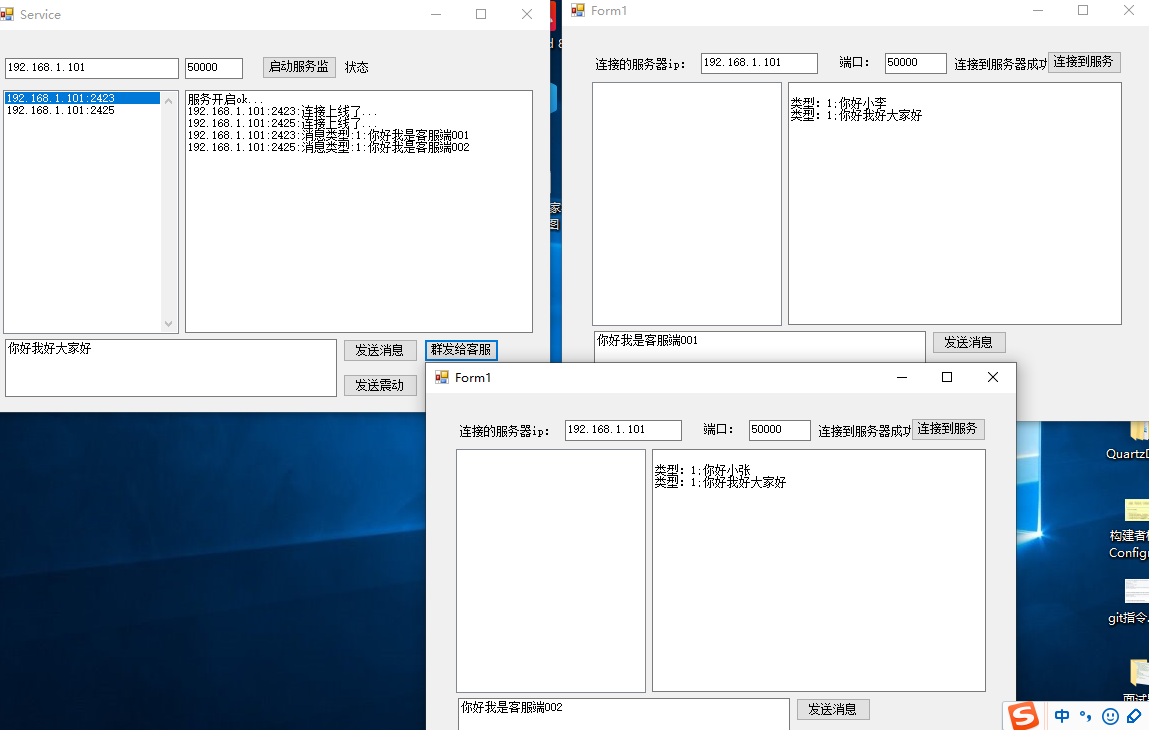Focus the Service window port field 50000

[213, 67]
